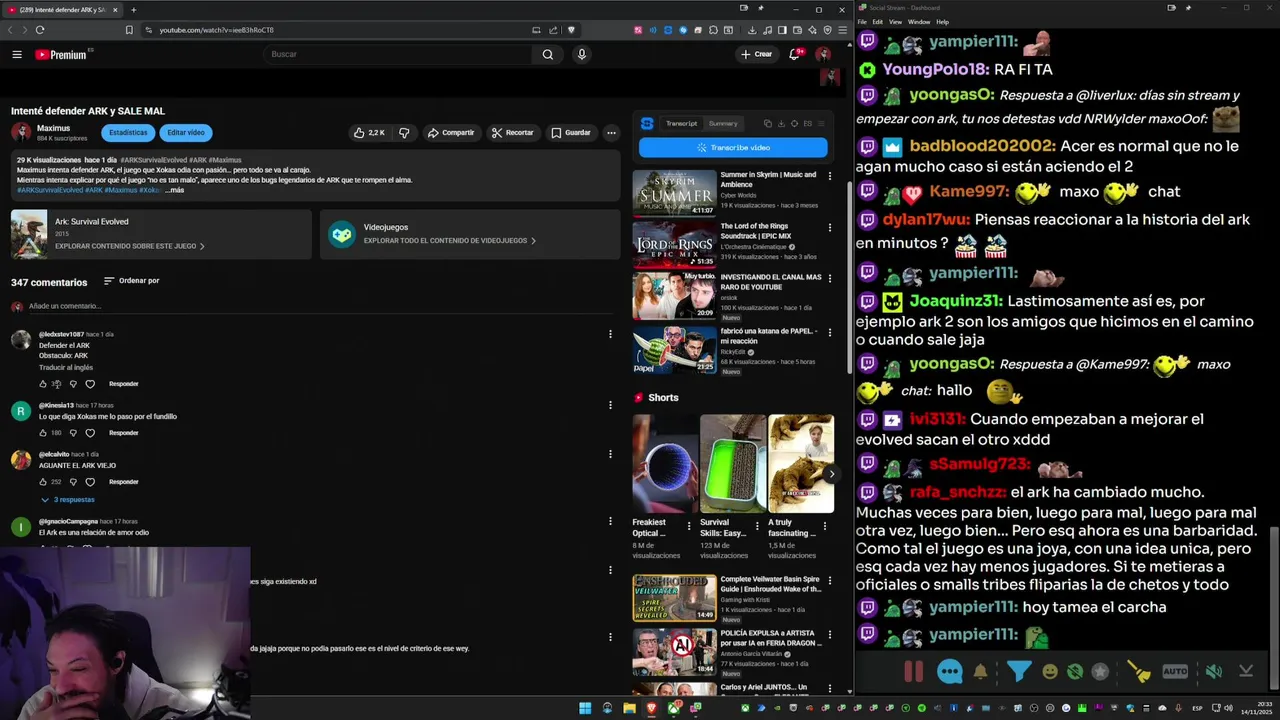Open File menu in Social Stream

(862, 21)
